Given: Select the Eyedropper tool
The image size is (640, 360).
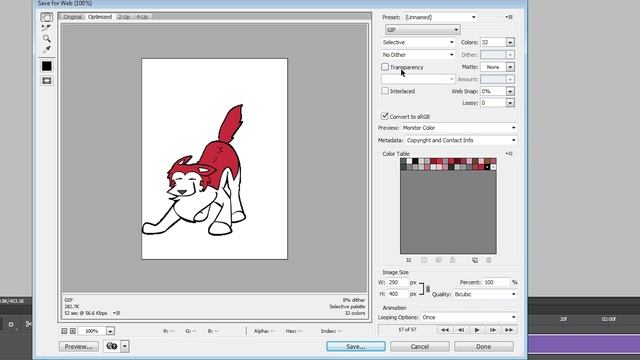Looking at the screenshot, I should pyautogui.click(x=47, y=49).
